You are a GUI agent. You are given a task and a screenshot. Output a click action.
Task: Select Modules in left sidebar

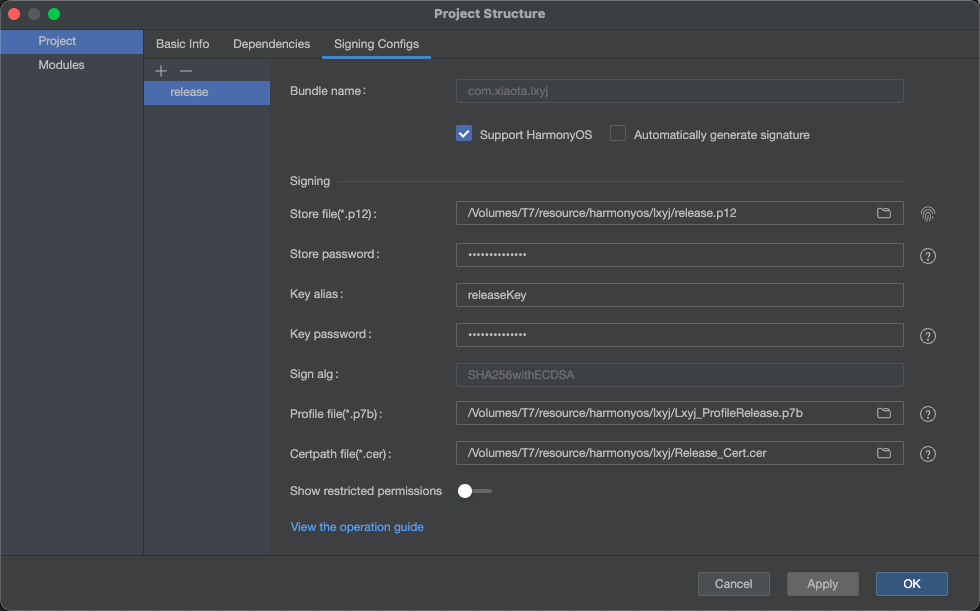(x=61, y=65)
